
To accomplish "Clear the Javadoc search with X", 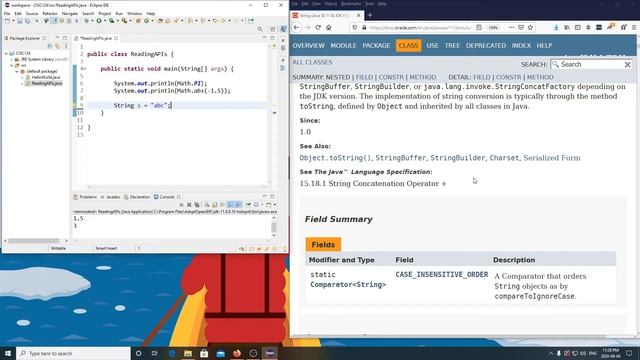I will tap(628, 64).
